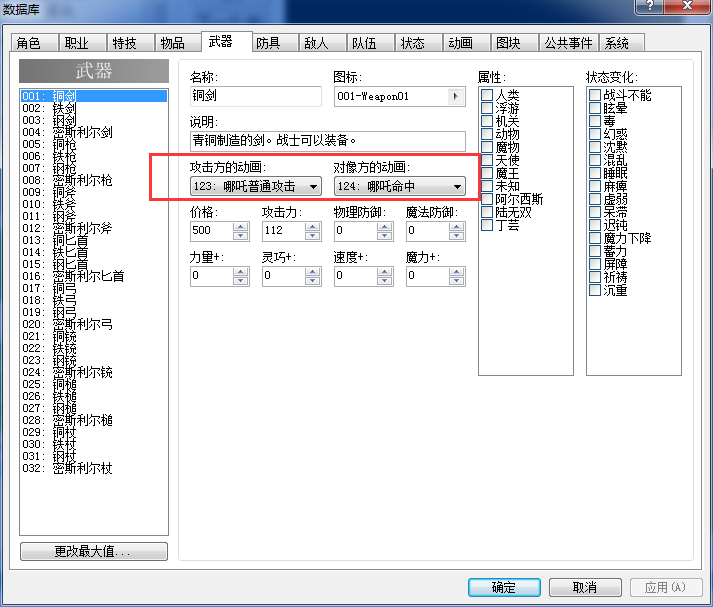
Task: Check the 战斗不能 state checkbox
Action: tap(595, 95)
